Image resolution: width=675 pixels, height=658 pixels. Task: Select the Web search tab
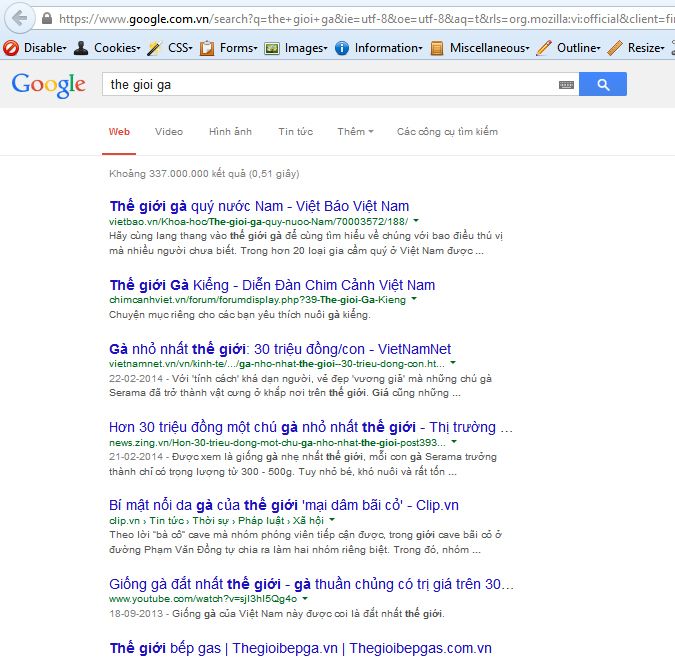119,132
